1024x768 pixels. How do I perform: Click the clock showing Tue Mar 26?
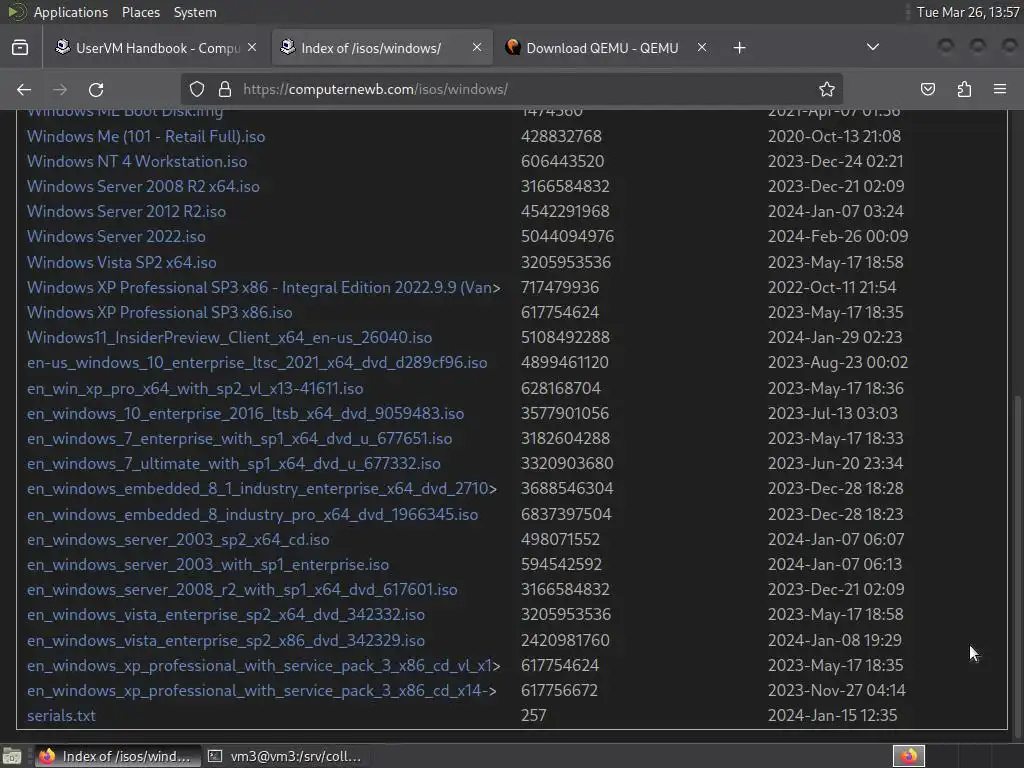pos(968,12)
